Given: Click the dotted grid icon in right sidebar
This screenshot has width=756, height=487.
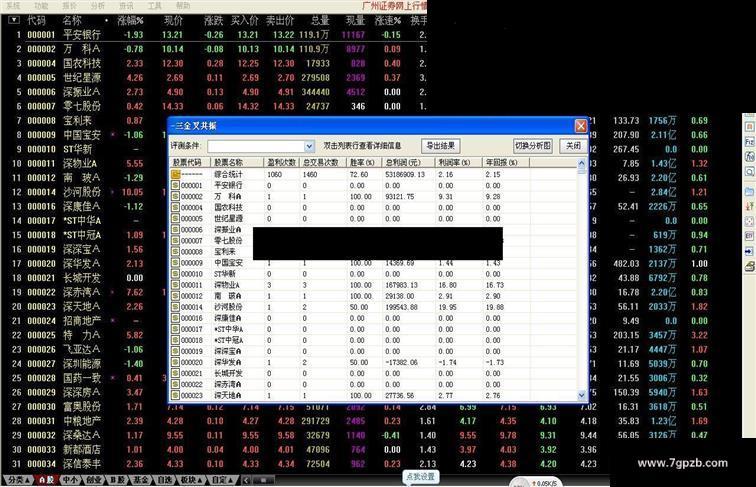Looking at the screenshot, I should point(749,221).
